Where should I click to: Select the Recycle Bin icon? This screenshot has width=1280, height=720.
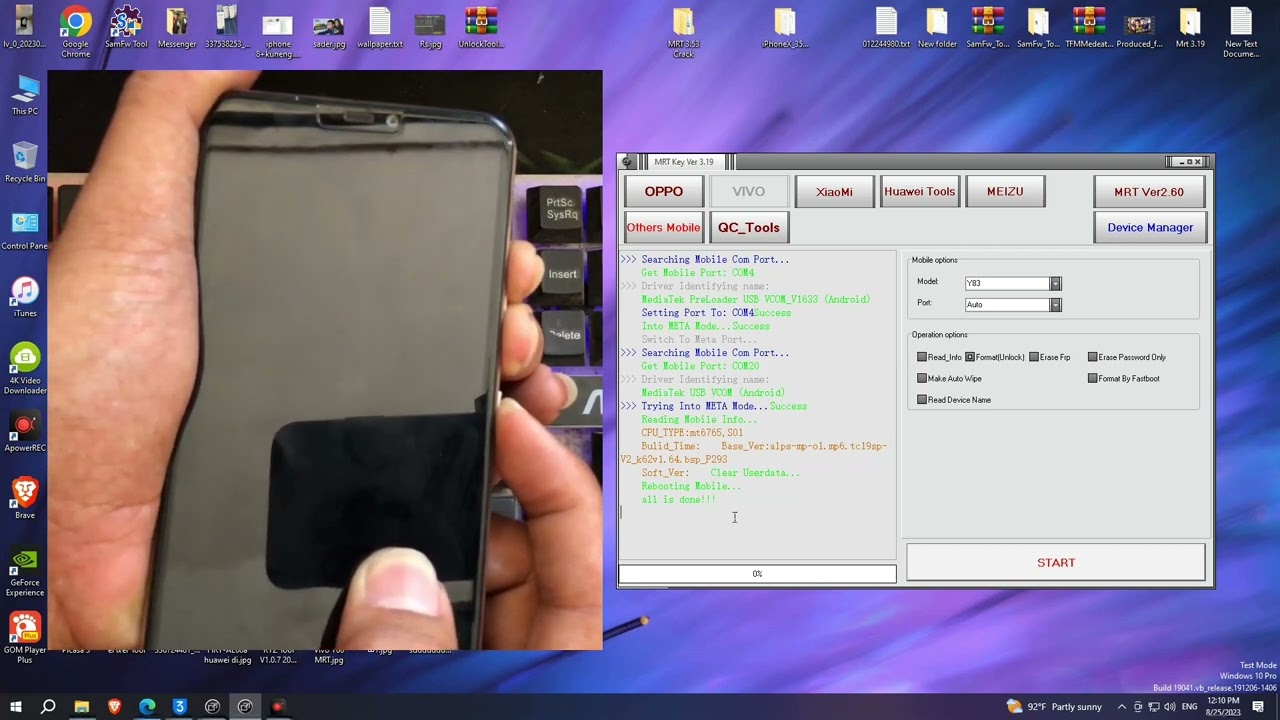(x=25, y=162)
